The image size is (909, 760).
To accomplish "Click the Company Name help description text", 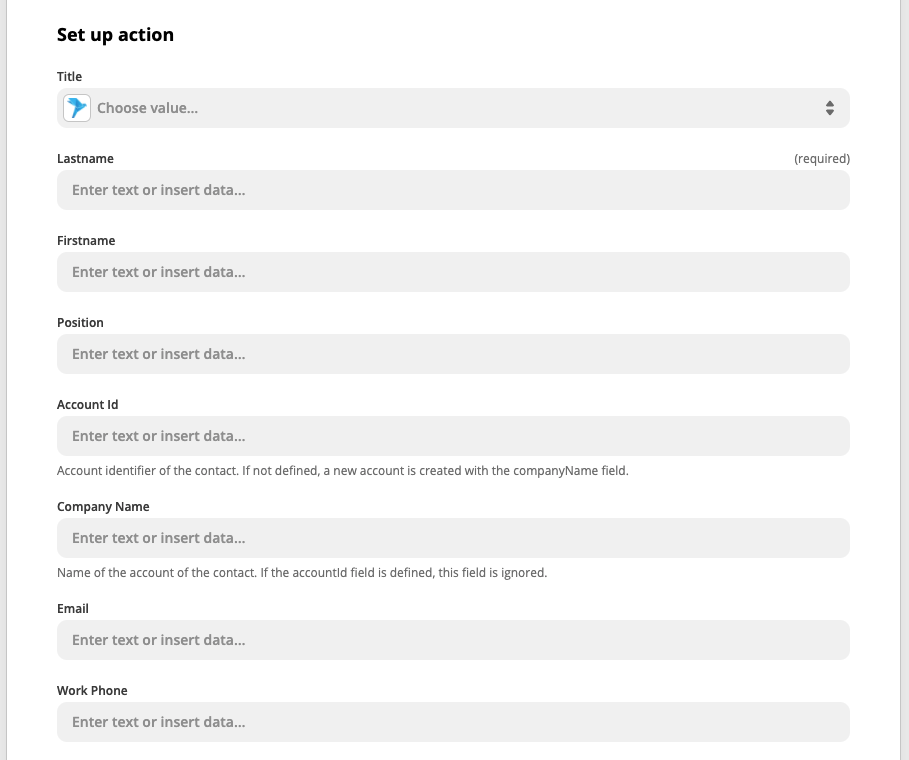I will click(x=301, y=573).
